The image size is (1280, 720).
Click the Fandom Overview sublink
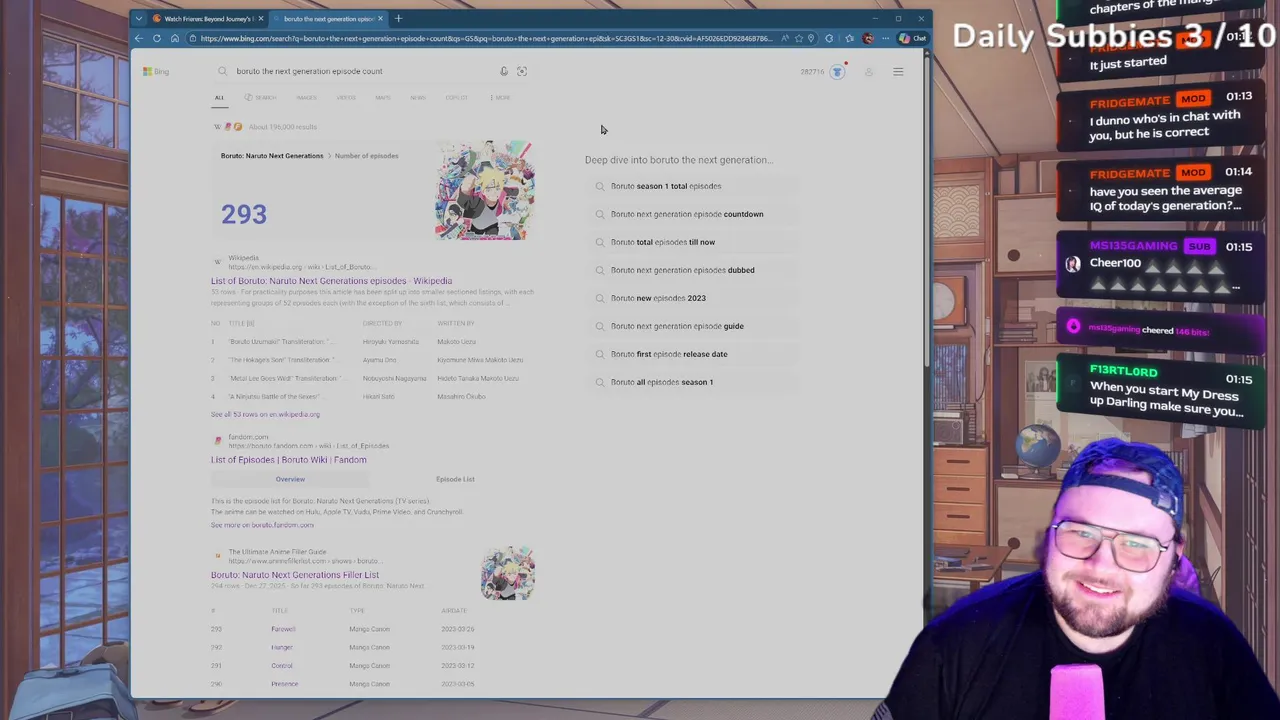(x=290, y=479)
